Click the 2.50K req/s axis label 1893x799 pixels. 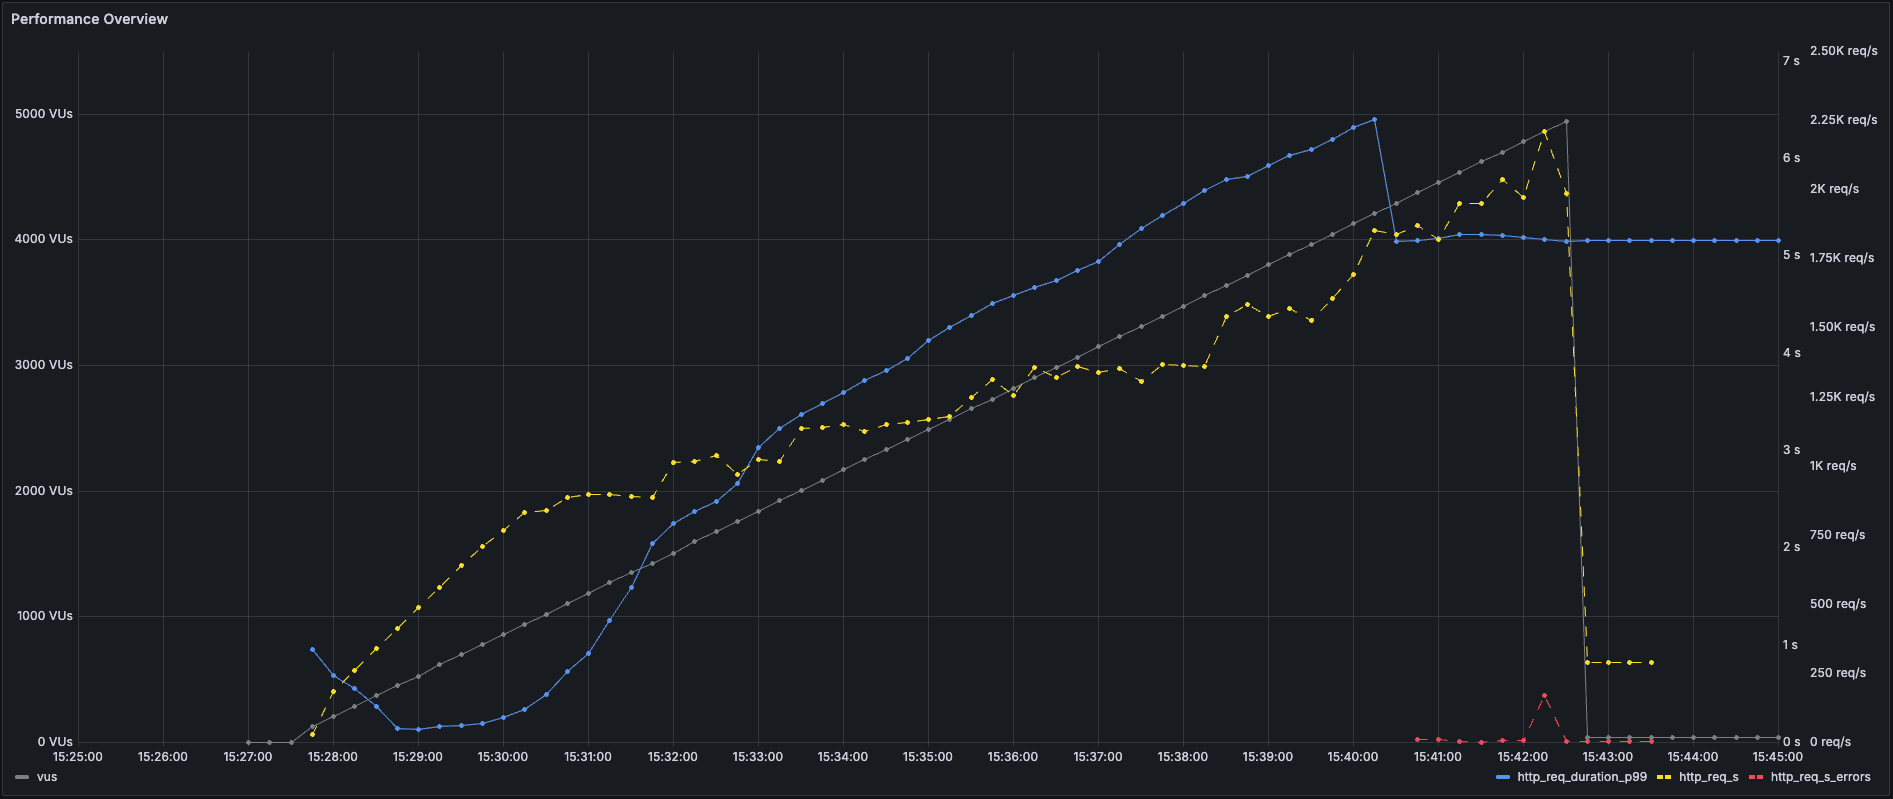coord(1843,51)
